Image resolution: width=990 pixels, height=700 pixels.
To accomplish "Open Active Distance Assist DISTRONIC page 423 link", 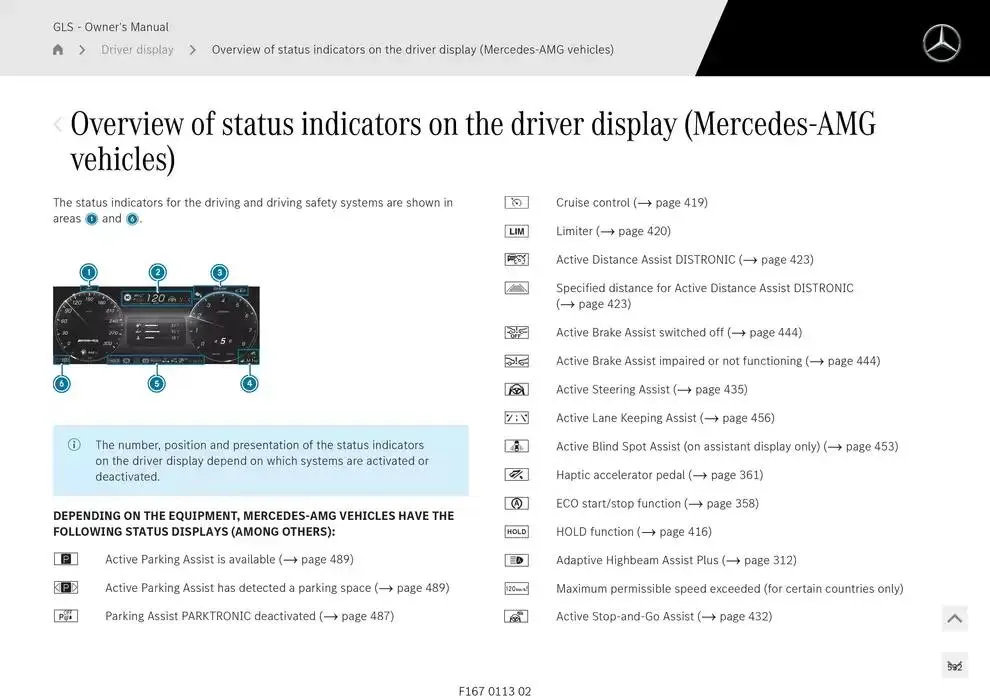I will (x=777, y=259).
